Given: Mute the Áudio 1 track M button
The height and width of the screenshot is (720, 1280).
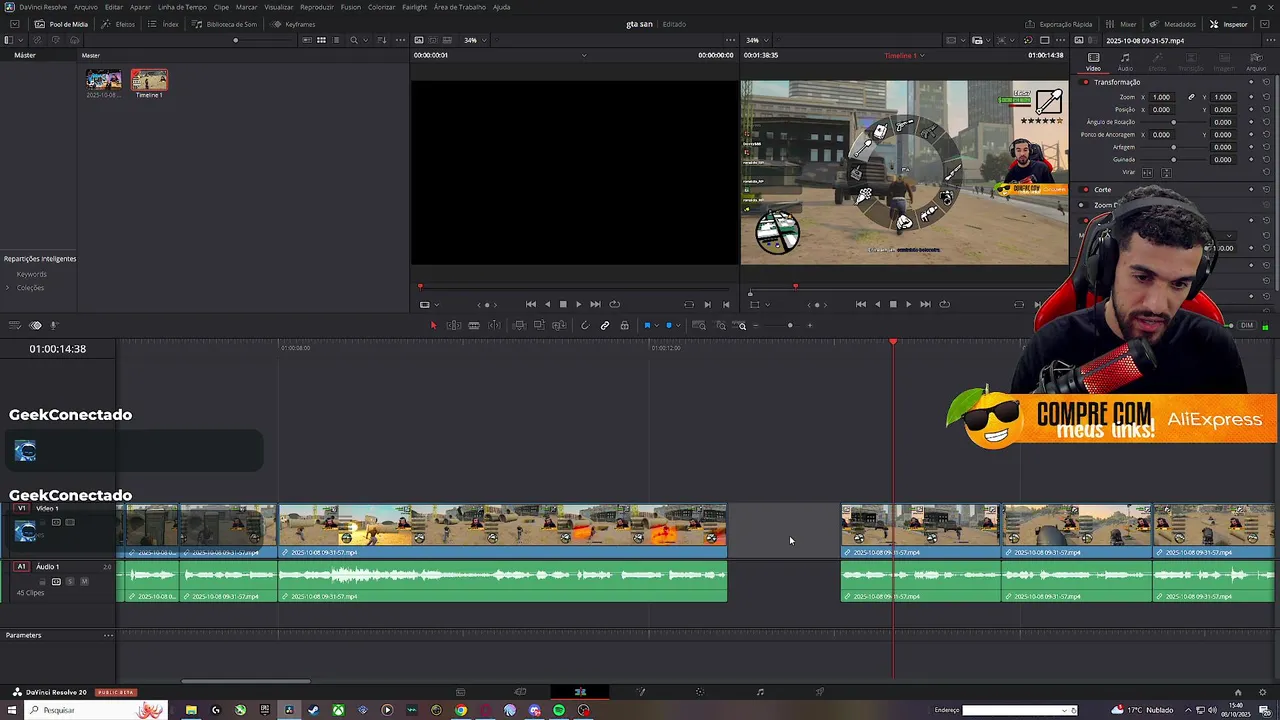Looking at the screenshot, I should click(x=84, y=581).
